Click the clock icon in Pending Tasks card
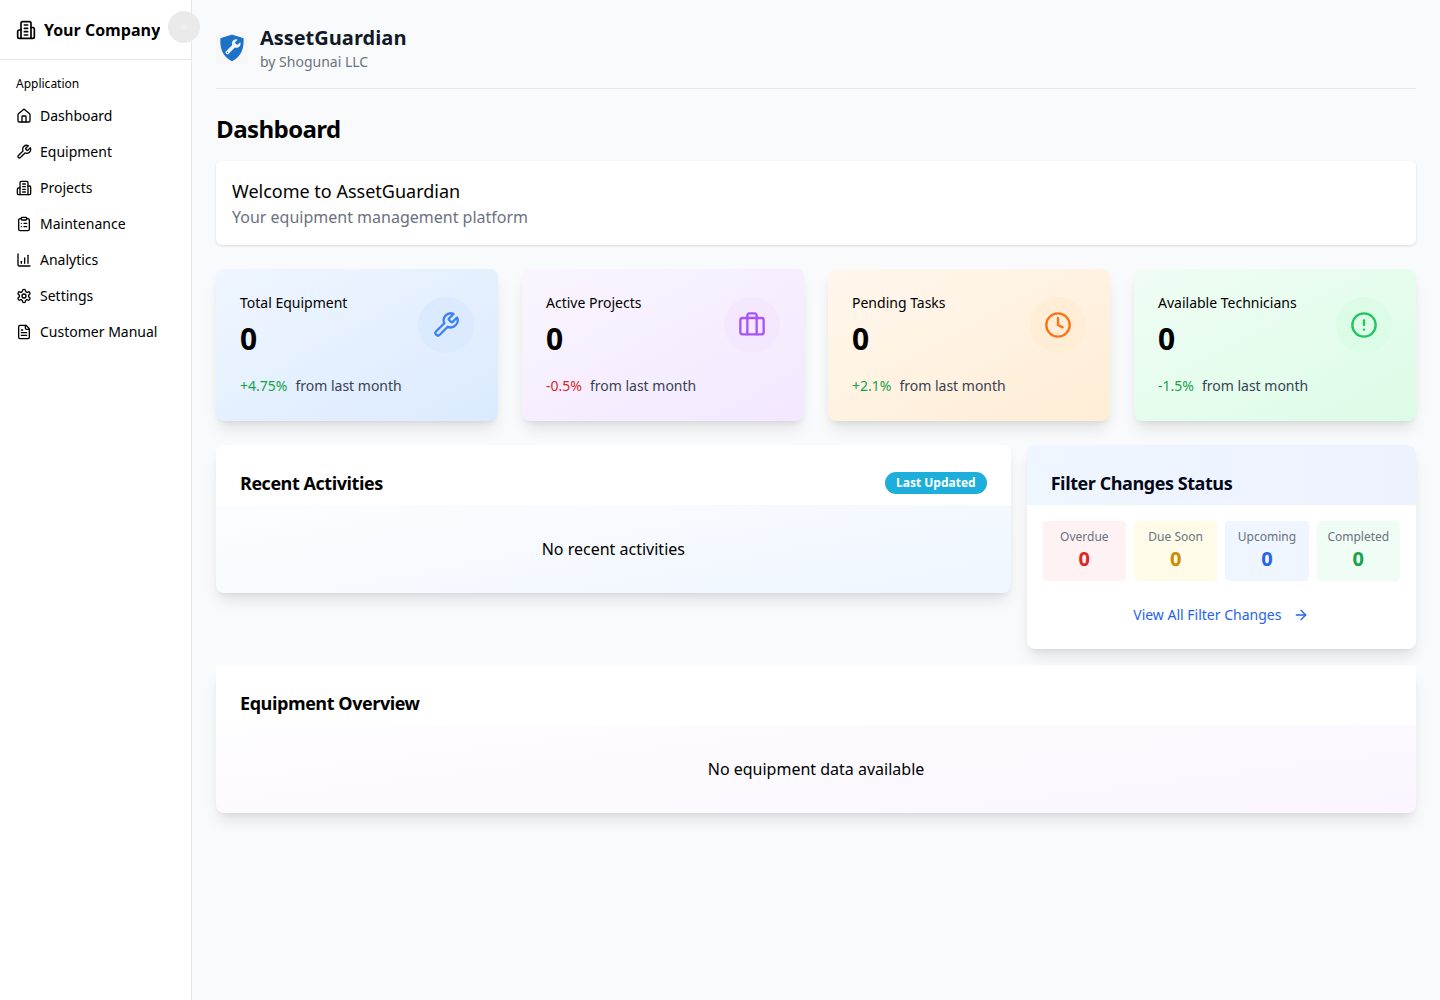The width and height of the screenshot is (1440, 1000). [1058, 325]
